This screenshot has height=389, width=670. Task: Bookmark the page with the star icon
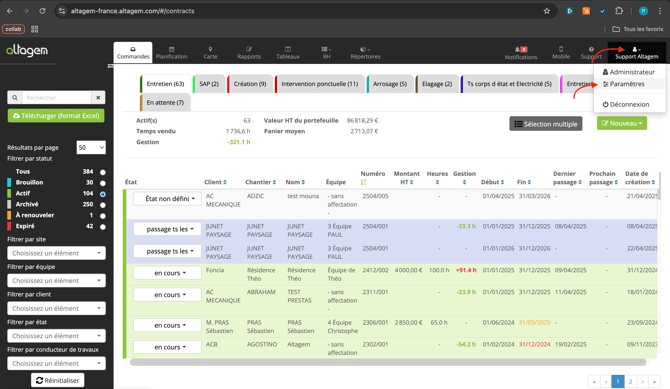(x=547, y=11)
